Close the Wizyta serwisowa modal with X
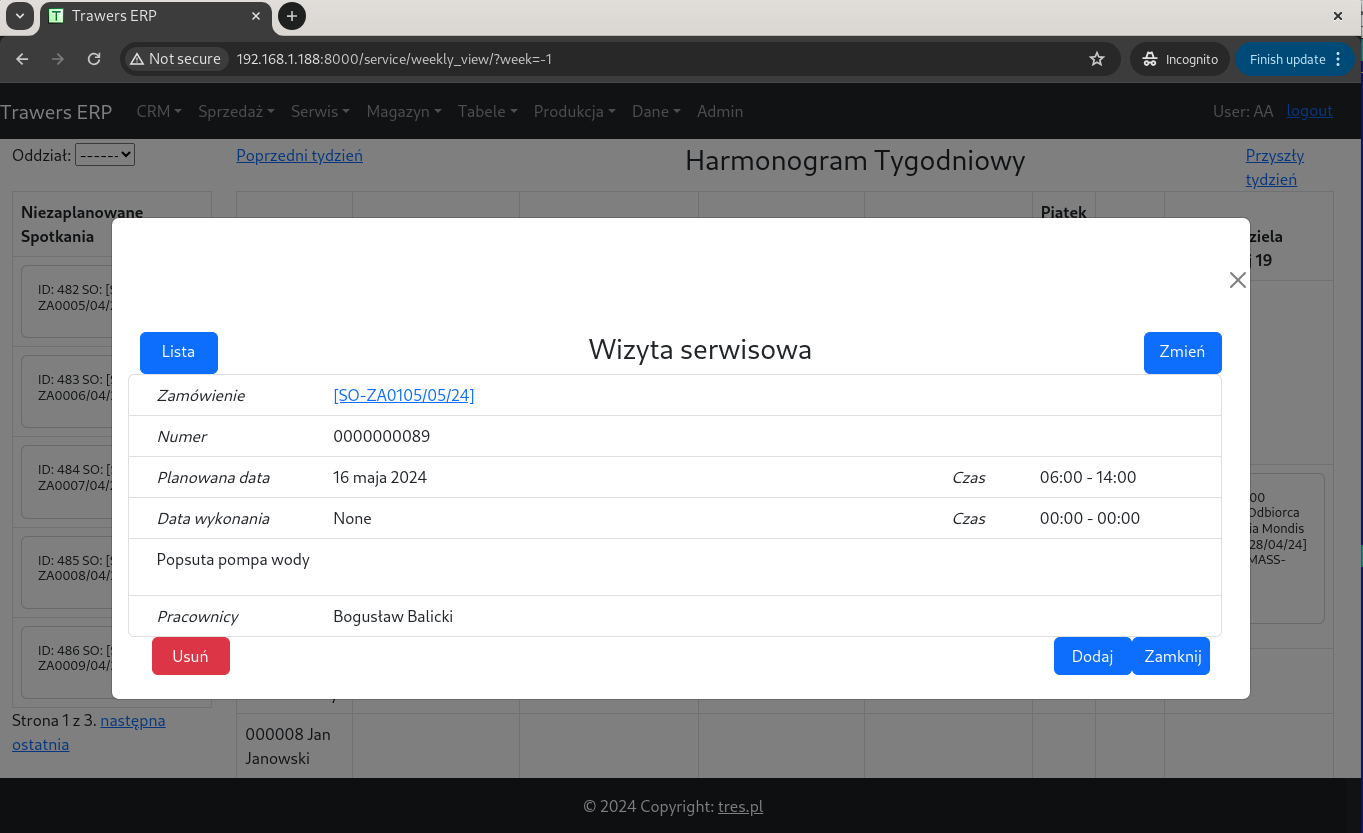This screenshot has height=833, width=1363. coord(1238,280)
